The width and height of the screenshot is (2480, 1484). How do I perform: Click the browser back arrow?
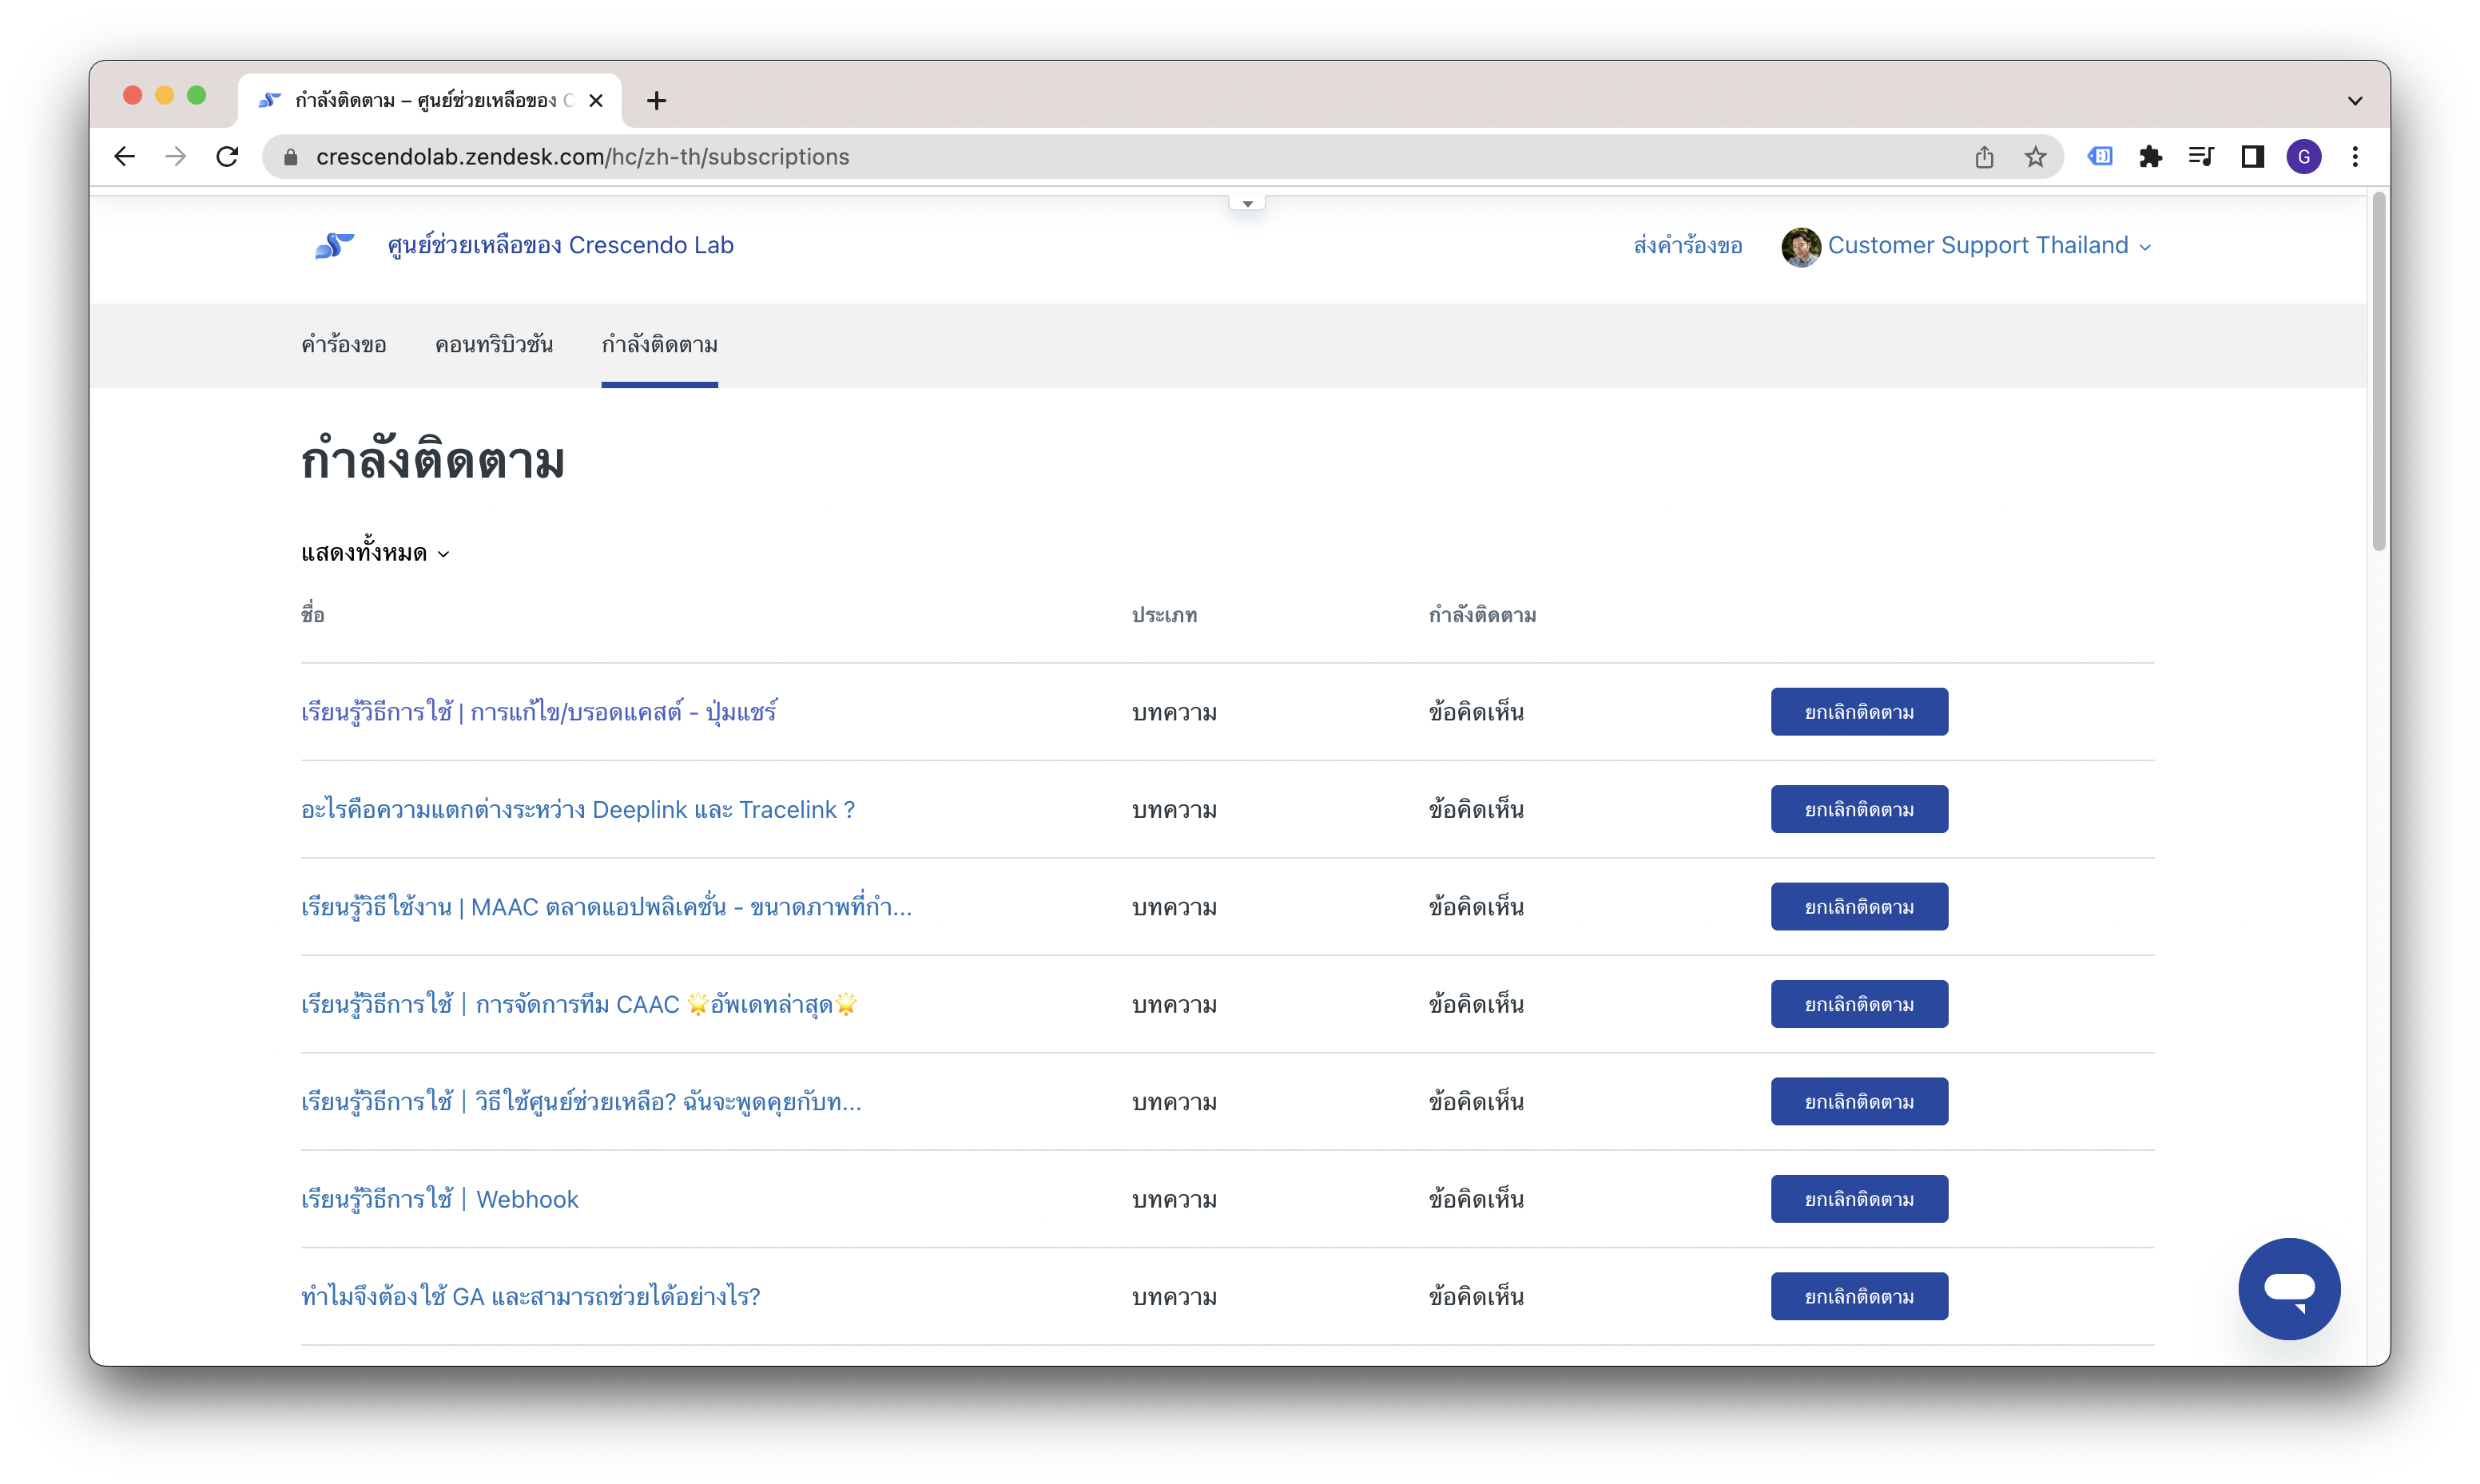pyautogui.click(x=124, y=157)
